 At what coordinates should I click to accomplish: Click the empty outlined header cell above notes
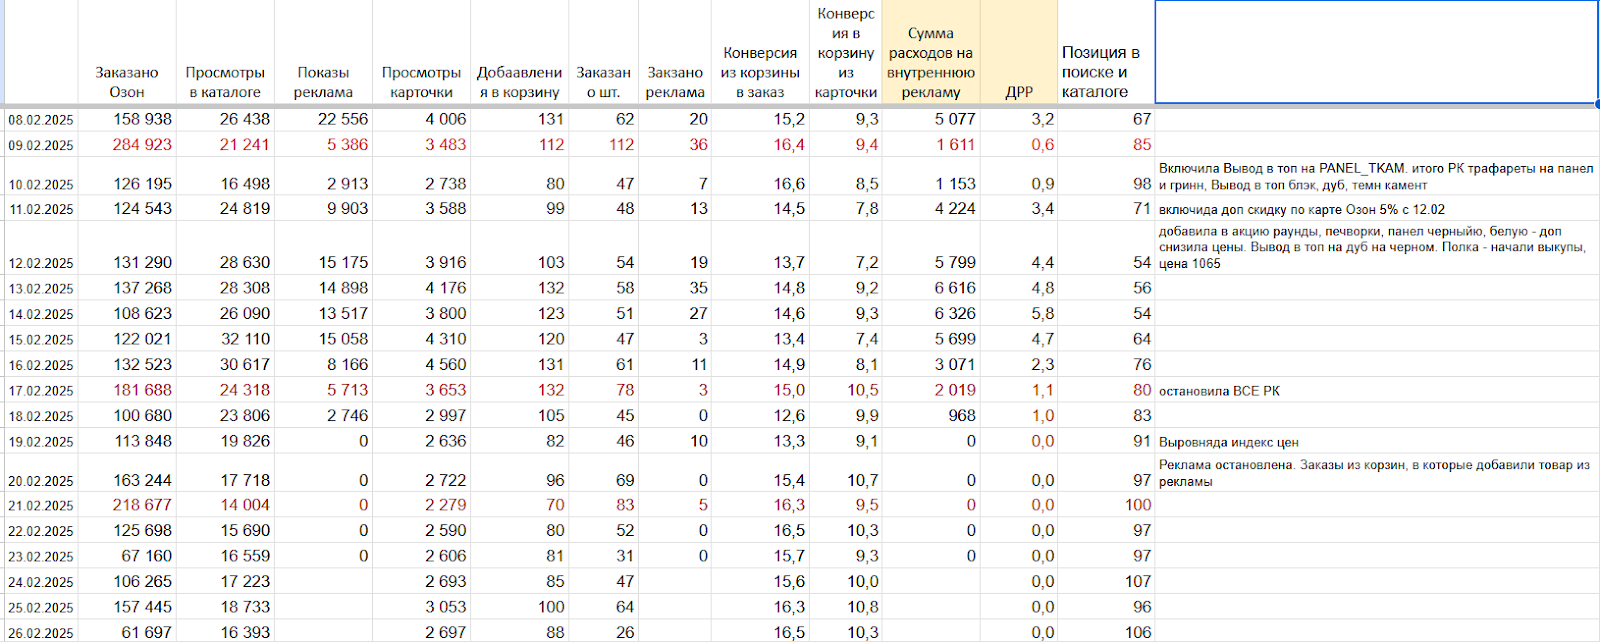[x=1376, y=52]
